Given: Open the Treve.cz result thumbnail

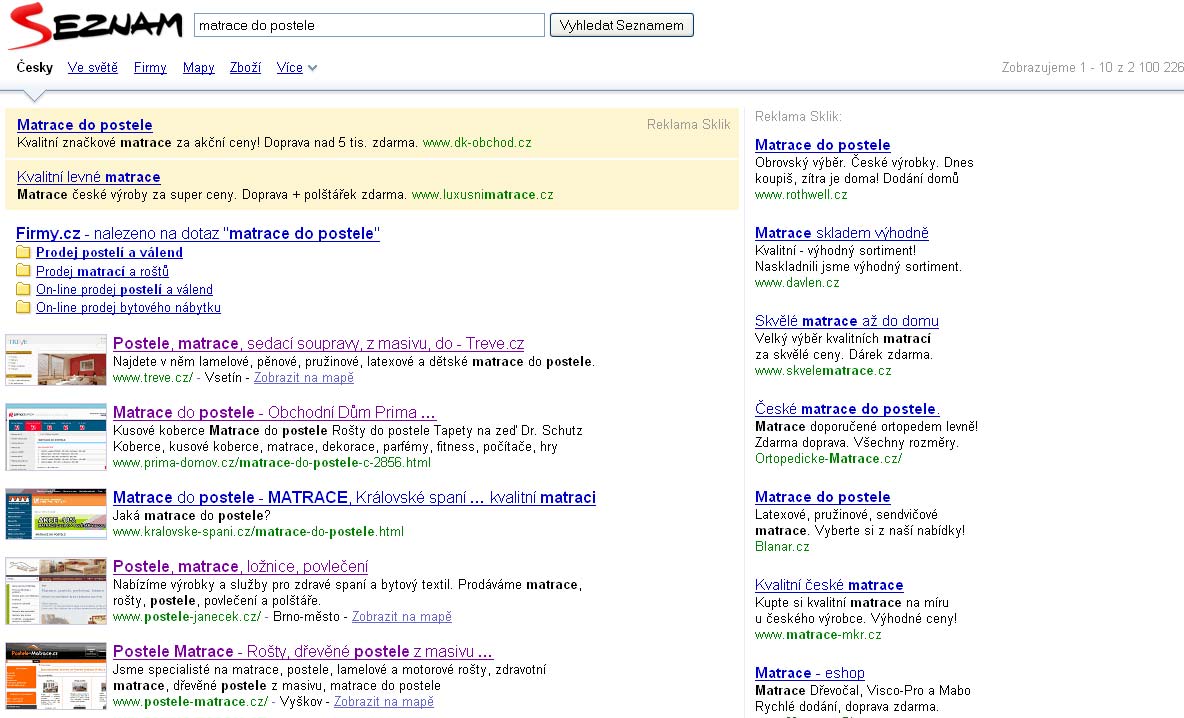Looking at the screenshot, I should tap(56, 360).
